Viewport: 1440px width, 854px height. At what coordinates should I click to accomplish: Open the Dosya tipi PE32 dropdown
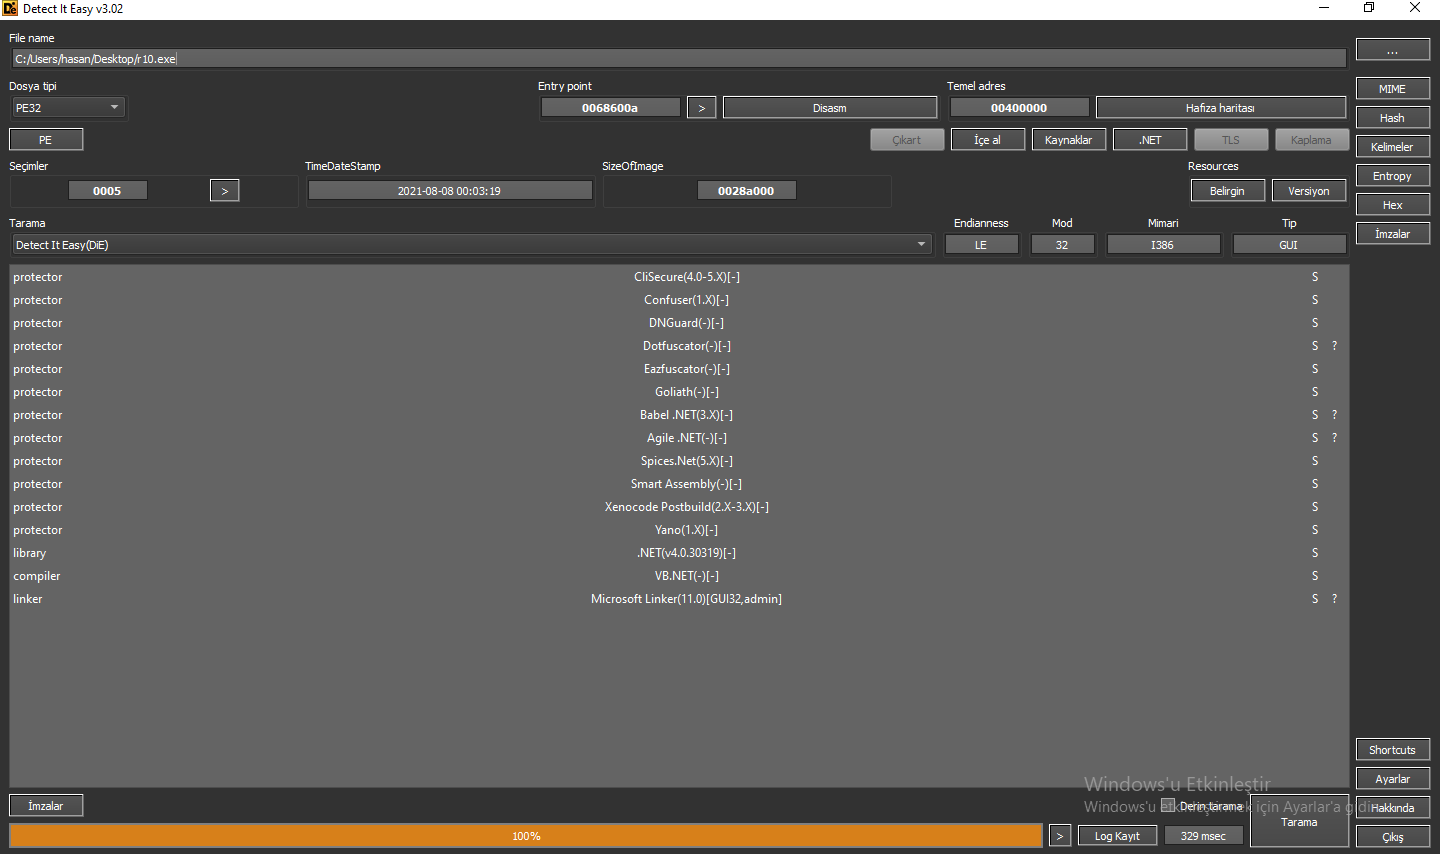[68, 108]
